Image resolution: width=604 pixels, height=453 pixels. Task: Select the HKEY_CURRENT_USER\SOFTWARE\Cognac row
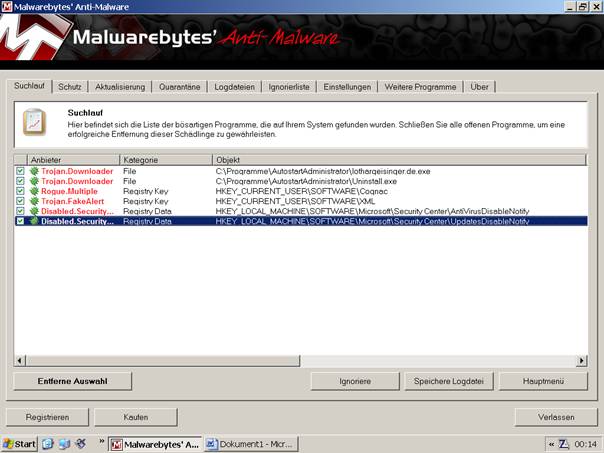[302, 191]
